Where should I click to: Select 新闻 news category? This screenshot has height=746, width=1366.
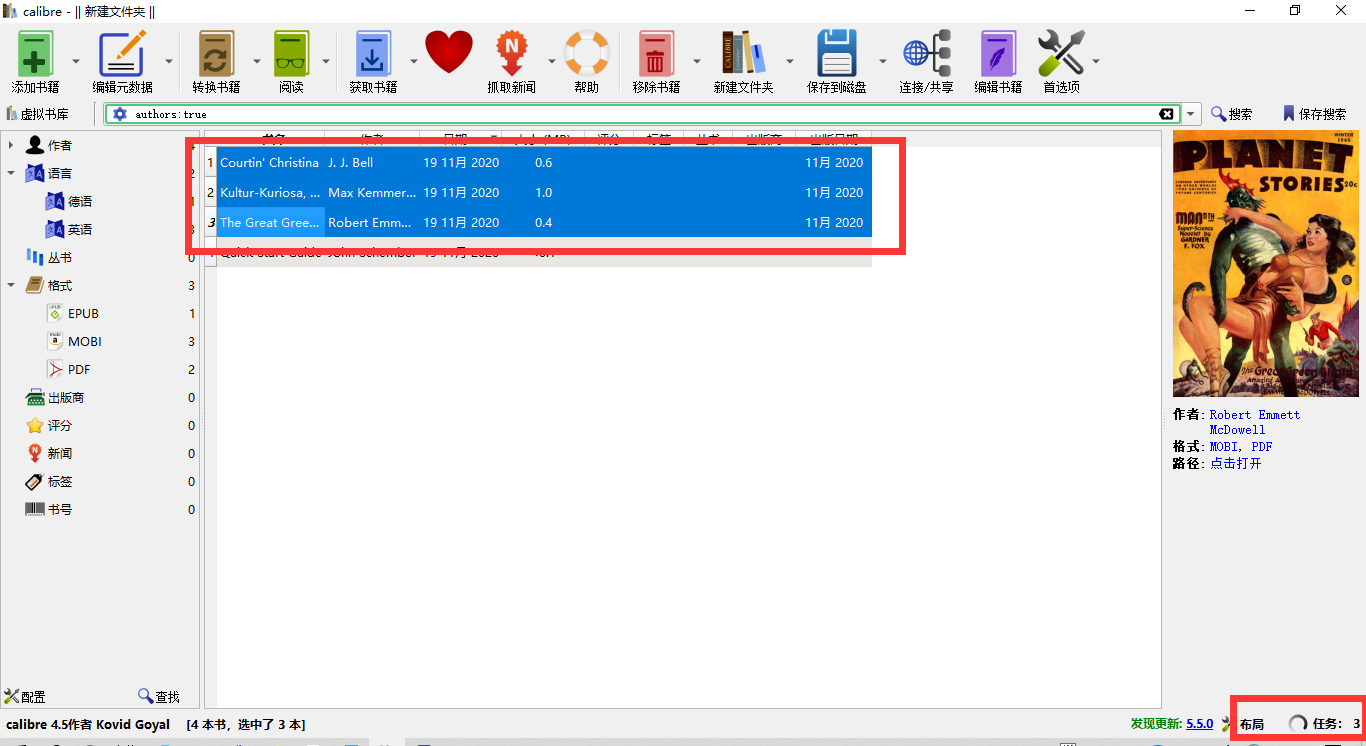tap(60, 454)
